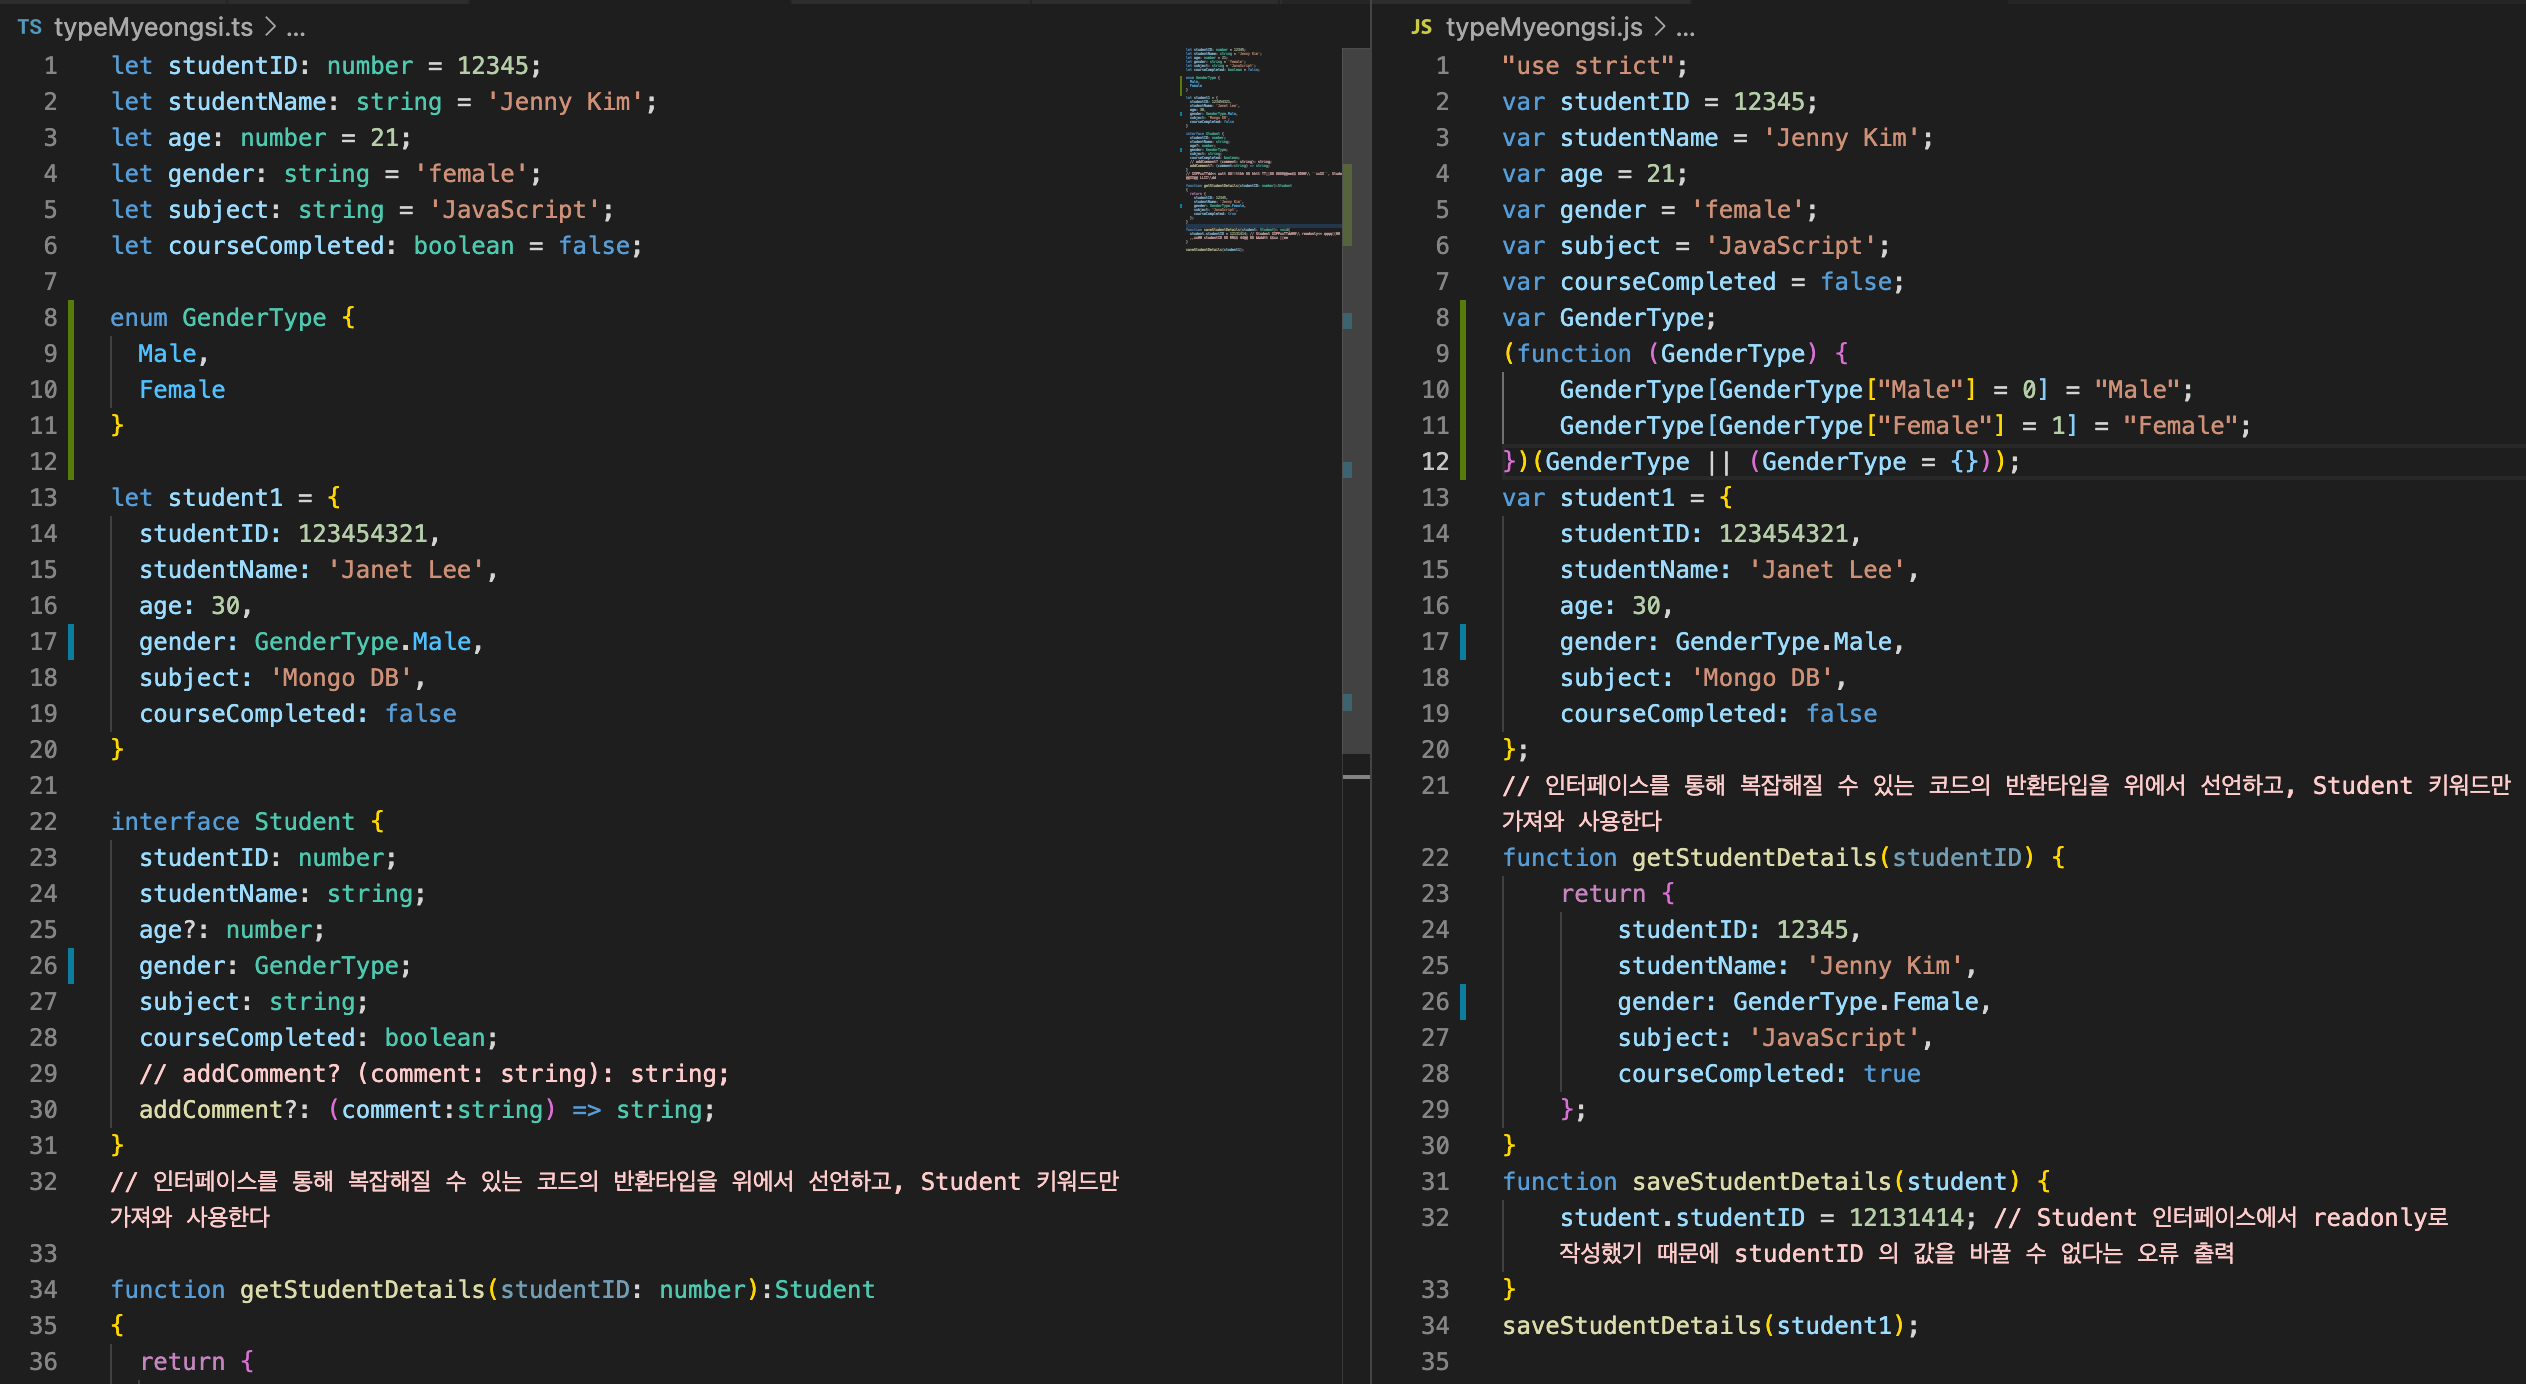
Task: Select line number 22 at interface Student
Action: point(43,822)
